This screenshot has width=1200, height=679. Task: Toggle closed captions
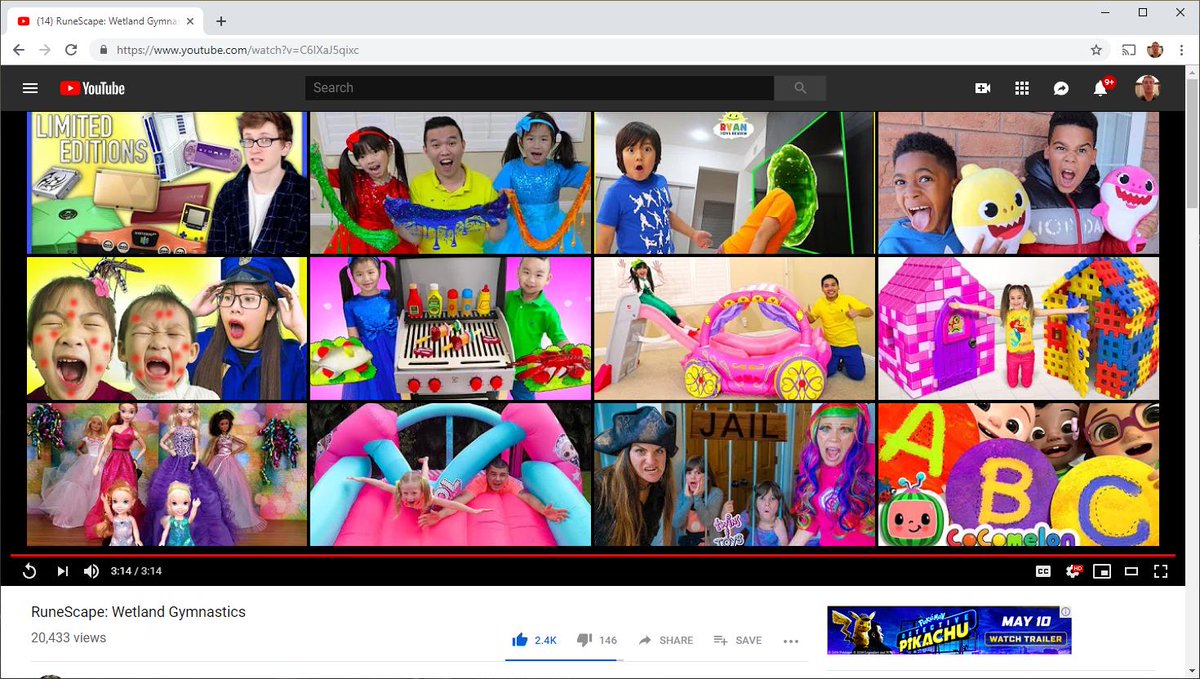click(x=1043, y=571)
